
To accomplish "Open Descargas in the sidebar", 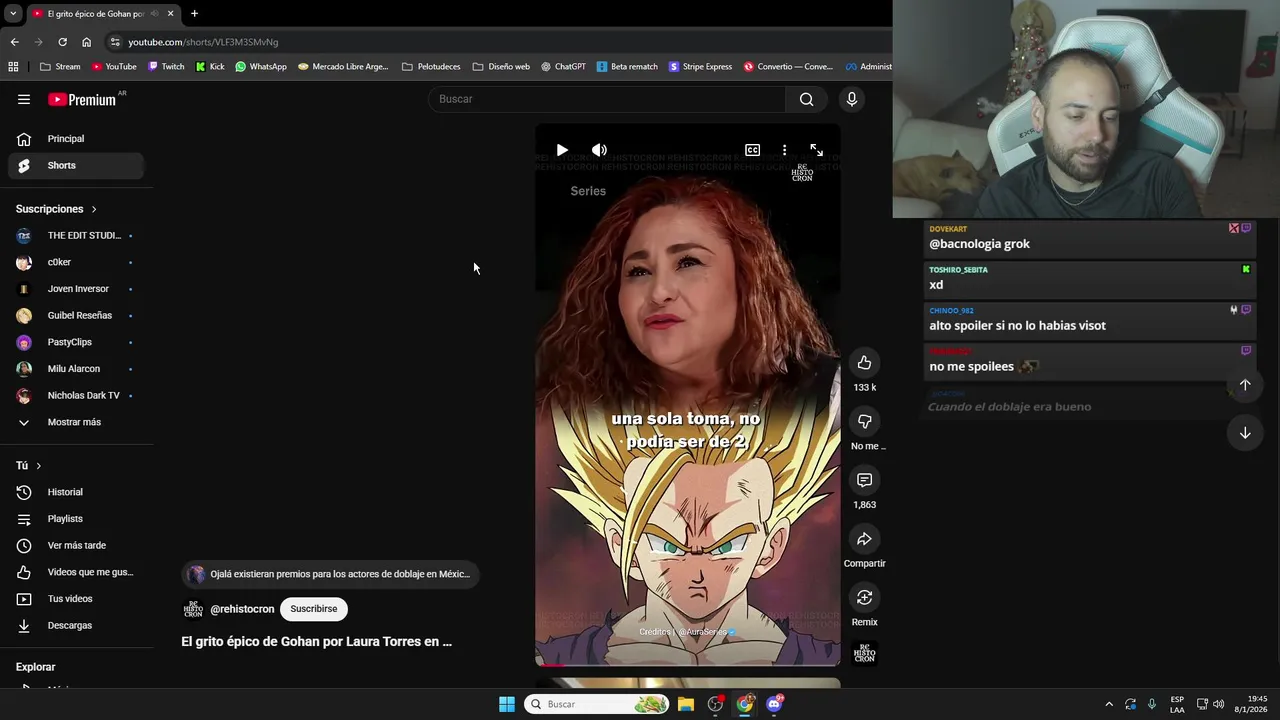I will [76, 626].
